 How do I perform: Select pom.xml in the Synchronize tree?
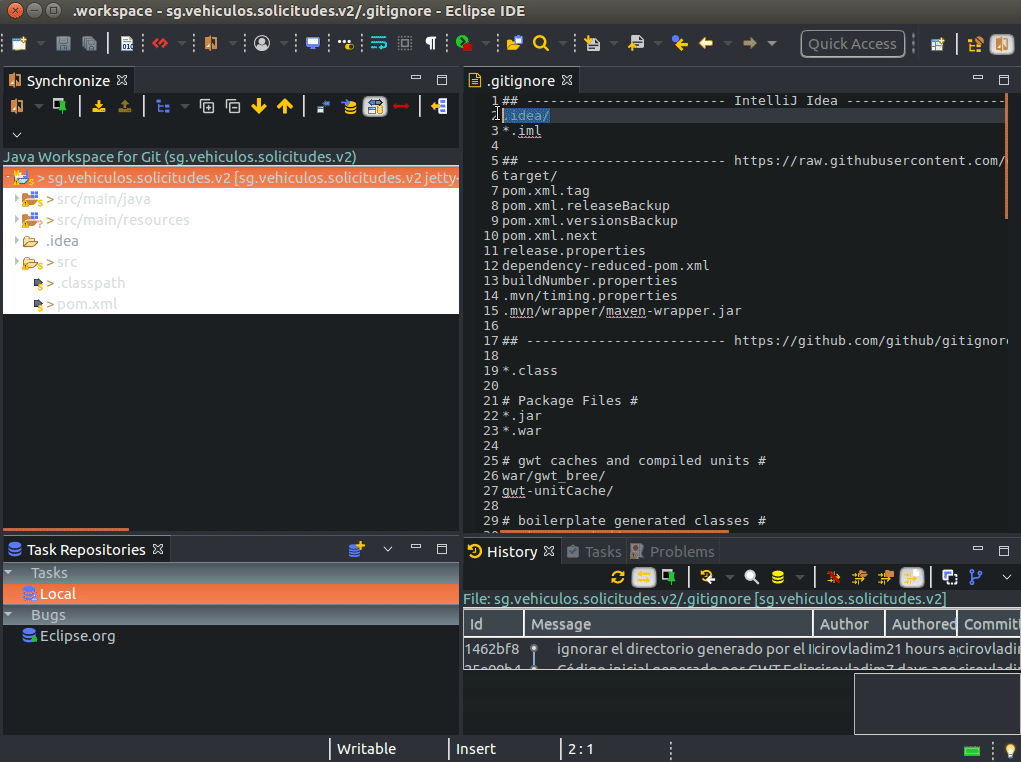[87, 304]
